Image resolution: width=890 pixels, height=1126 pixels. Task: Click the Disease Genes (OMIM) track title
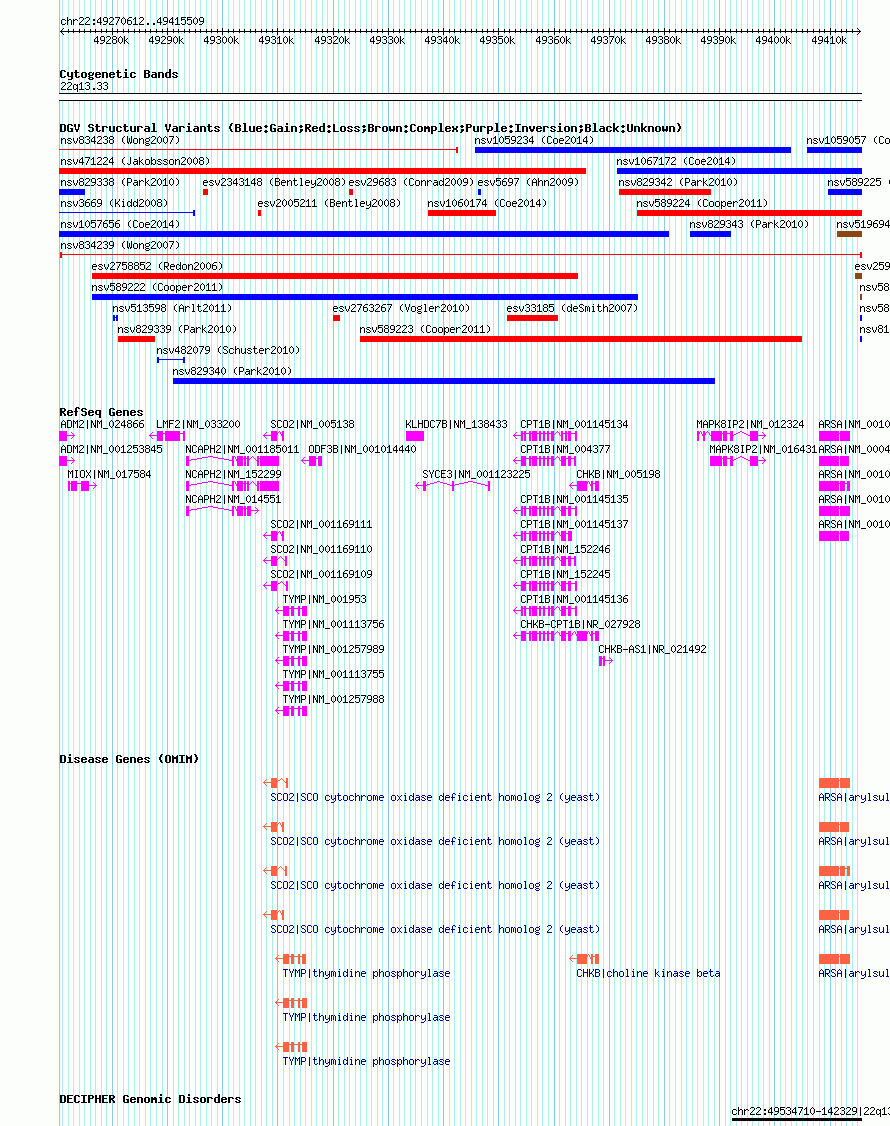click(129, 759)
